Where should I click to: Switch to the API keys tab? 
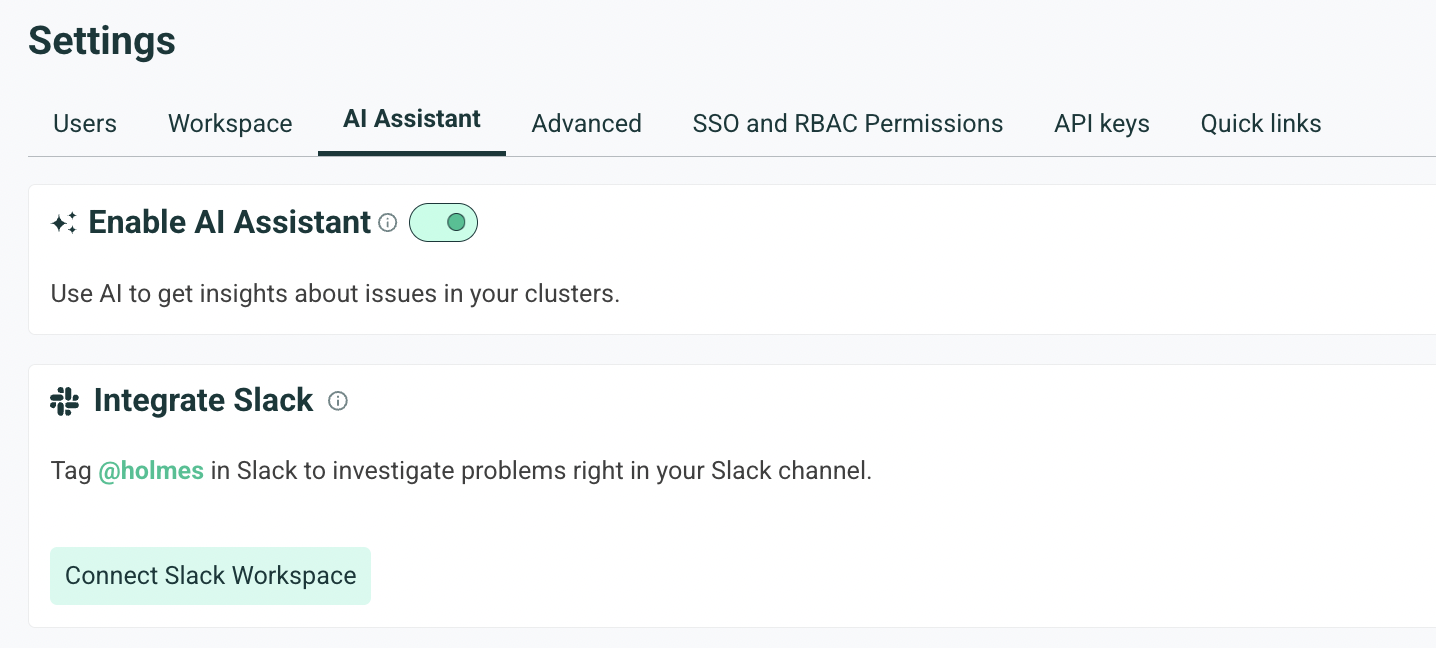(x=1102, y=124)
